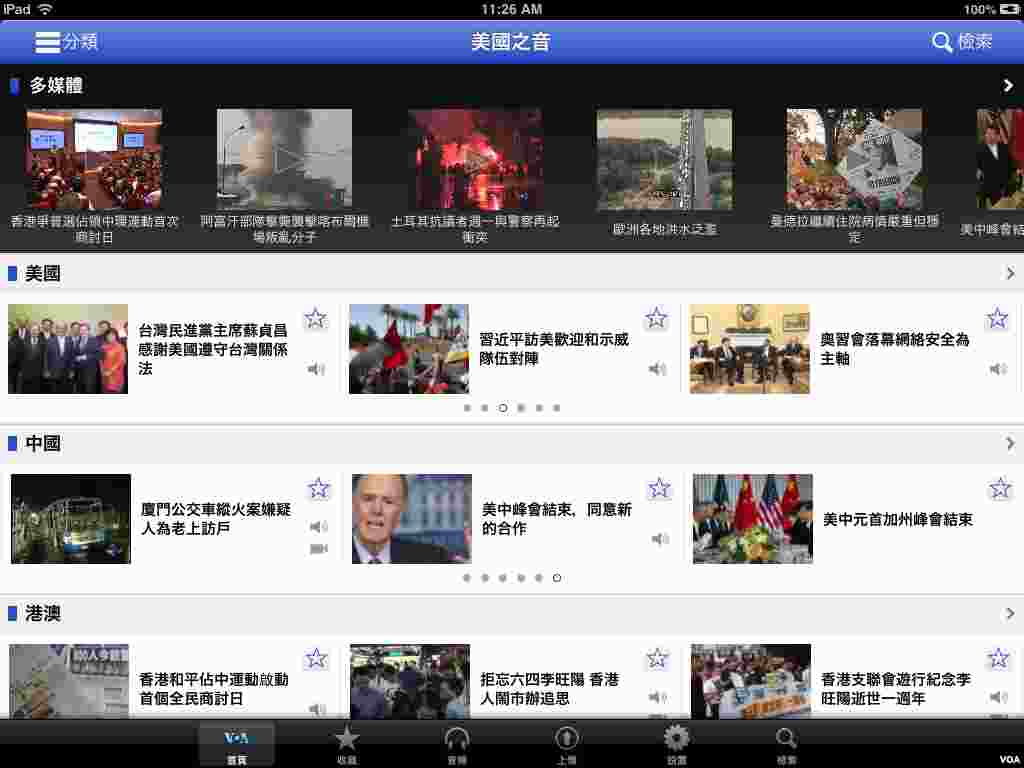Image resolution: width=1024 pixels, height=768 pixels.
Task: Play the 阿富汗部隊 airport attack video thumbnail
Action: 284,159
